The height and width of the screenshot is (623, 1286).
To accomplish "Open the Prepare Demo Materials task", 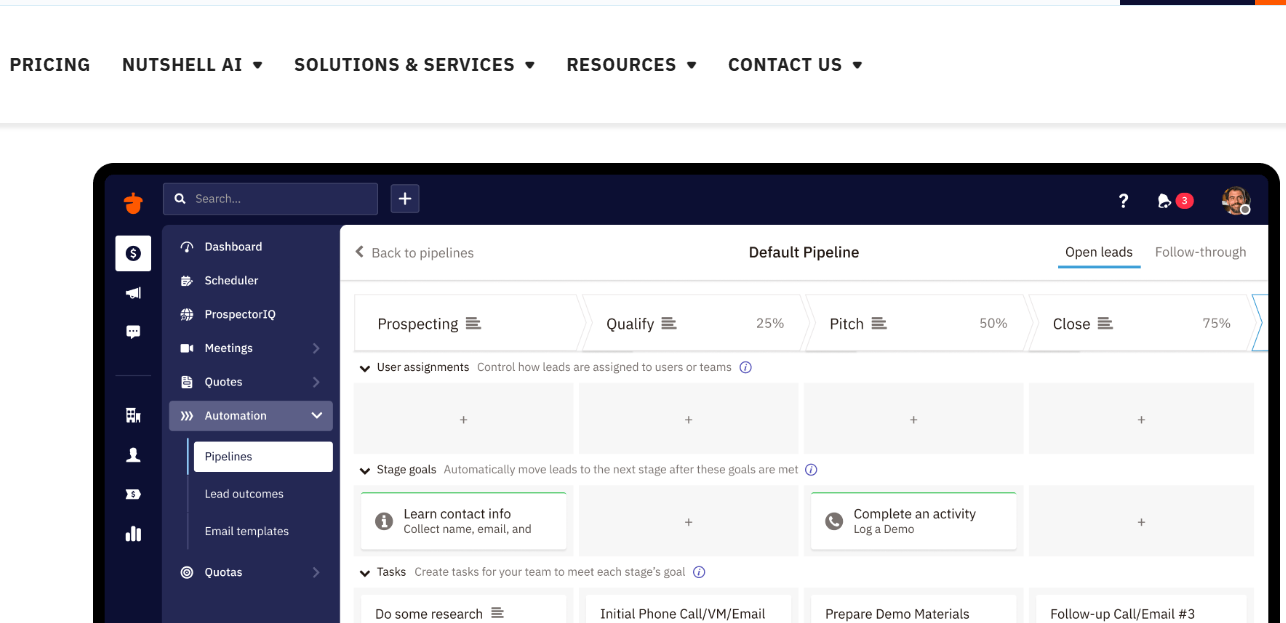I will [x=913, y=609].
